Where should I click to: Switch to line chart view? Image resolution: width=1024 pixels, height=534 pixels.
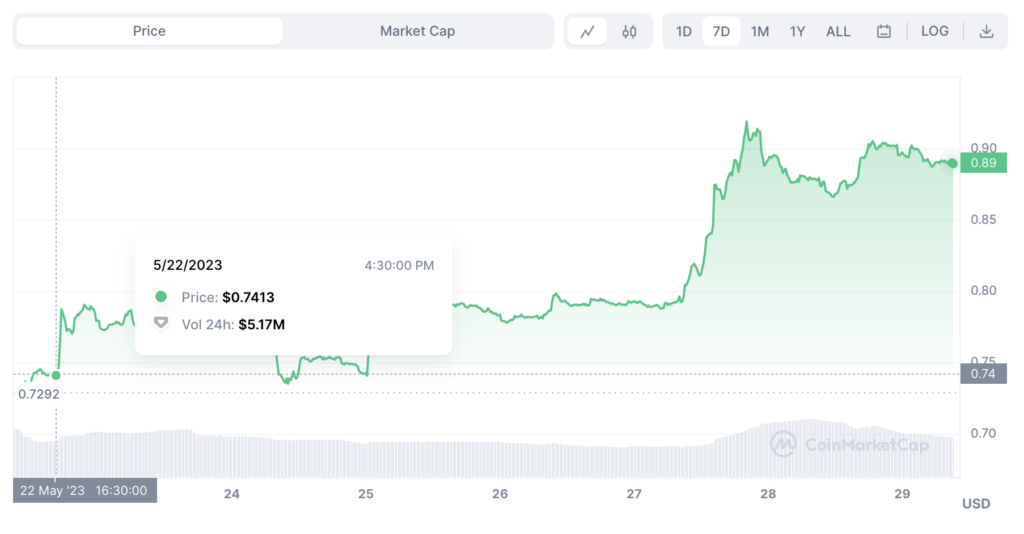587,31
